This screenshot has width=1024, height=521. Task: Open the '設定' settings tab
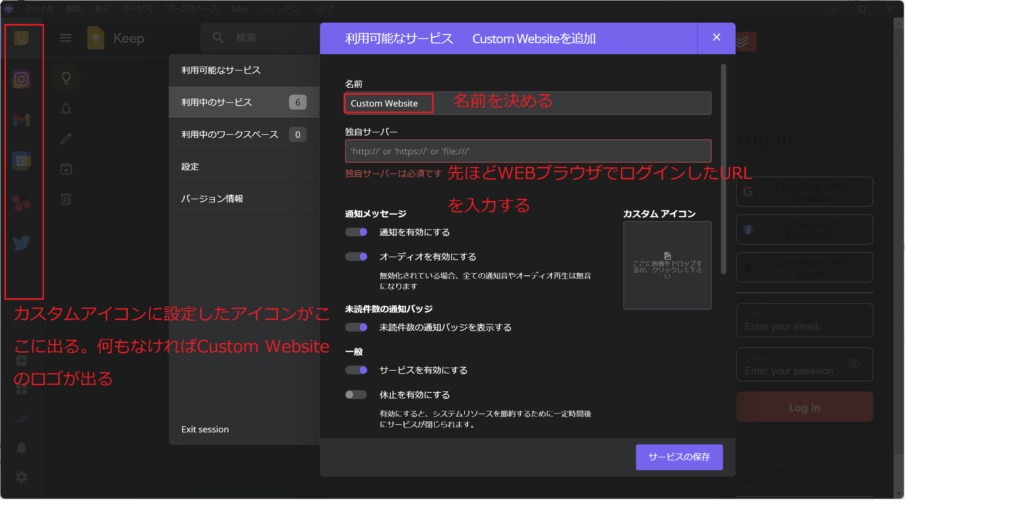244,166
